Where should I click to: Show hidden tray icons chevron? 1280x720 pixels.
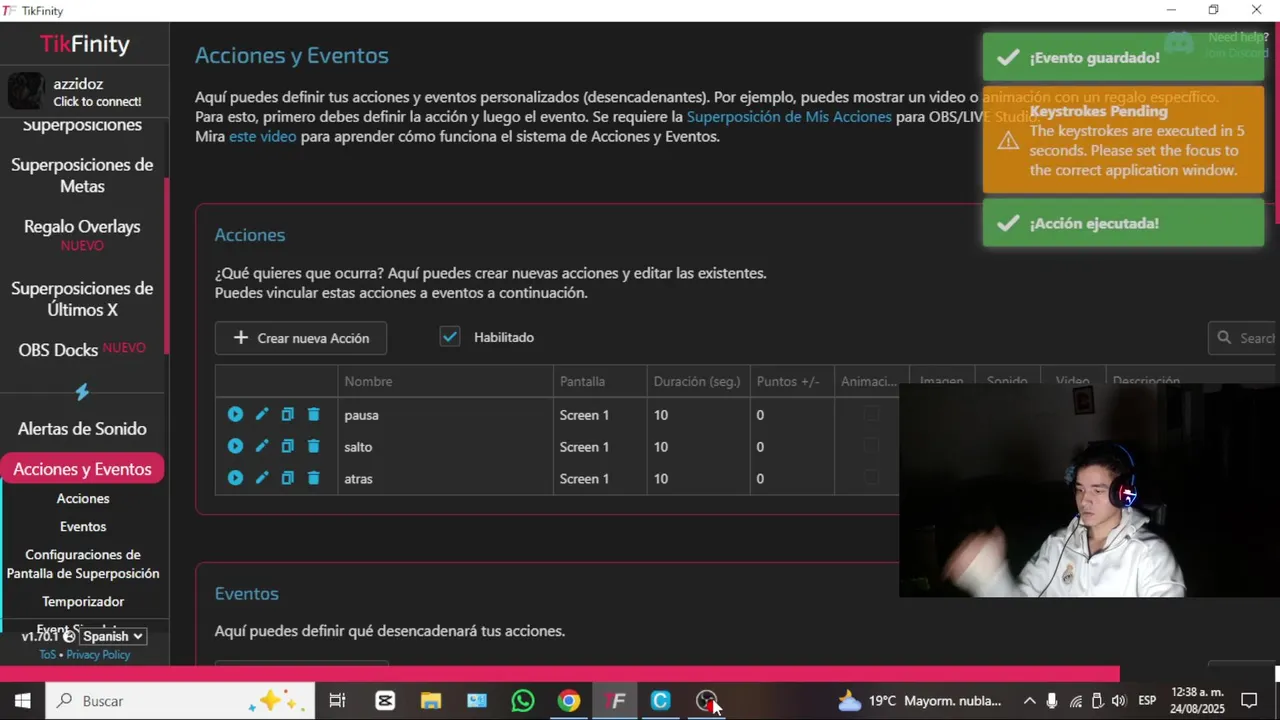pos(1029,701)
